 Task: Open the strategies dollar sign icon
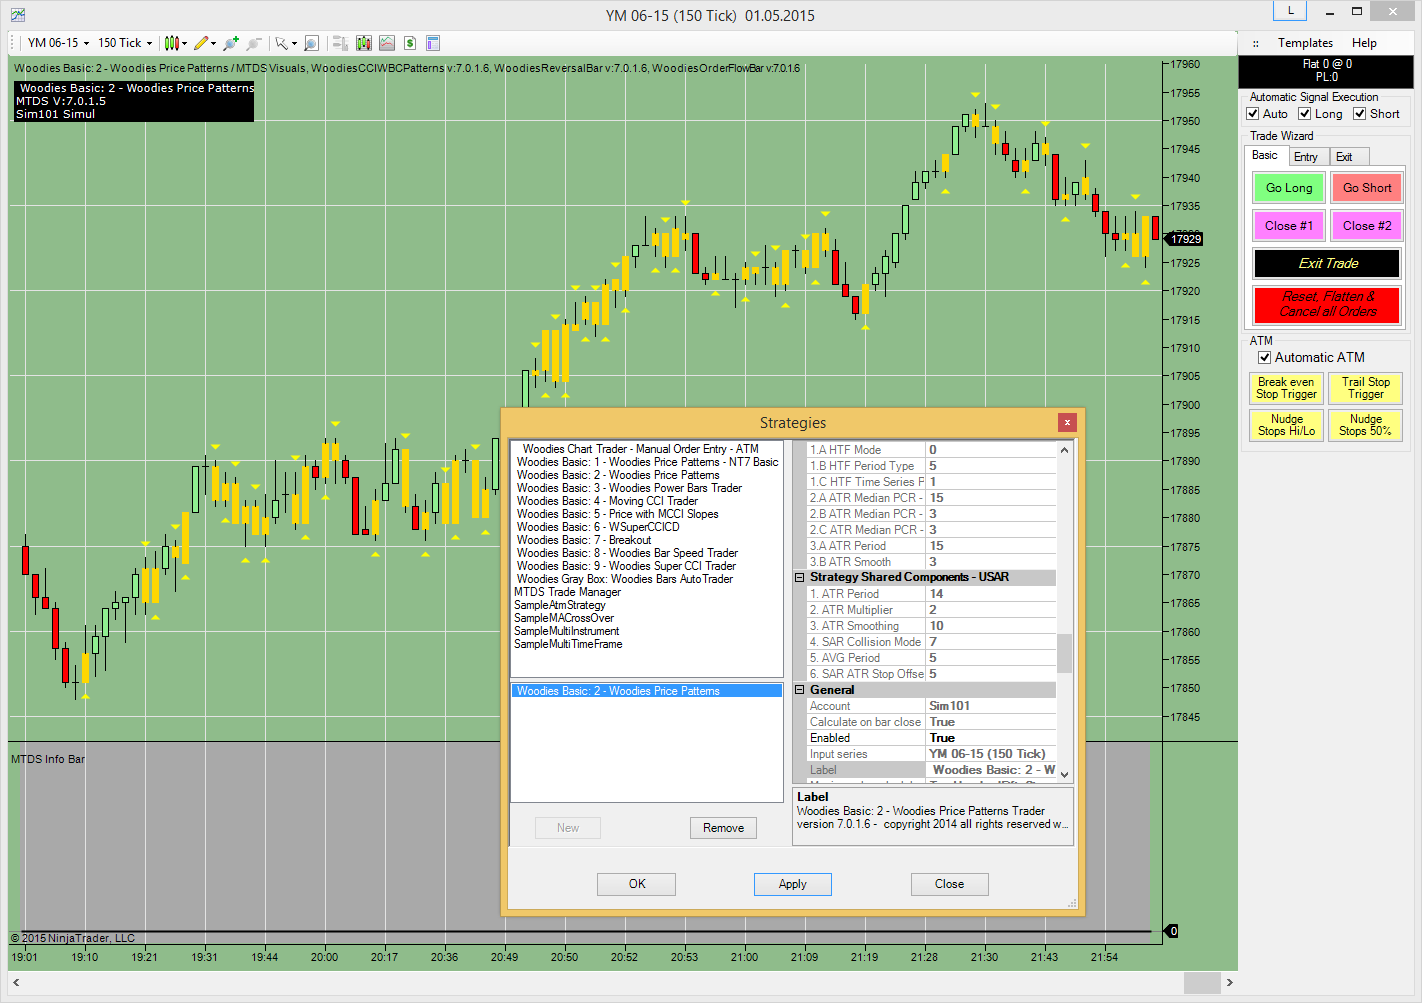click(410, 43)
